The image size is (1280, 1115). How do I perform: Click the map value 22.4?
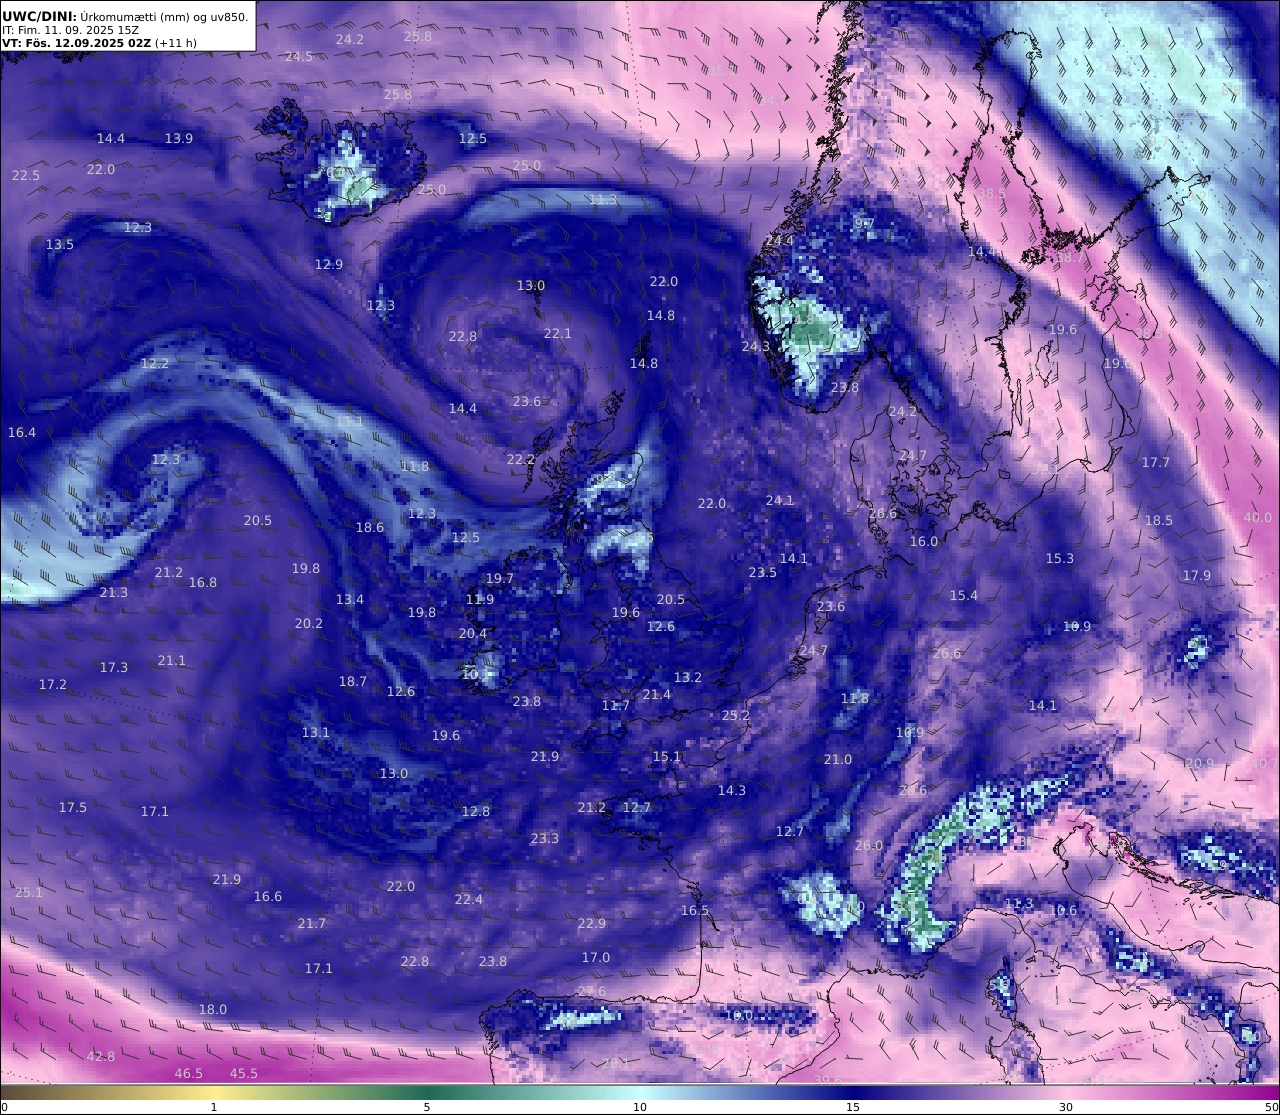point(468,900)
